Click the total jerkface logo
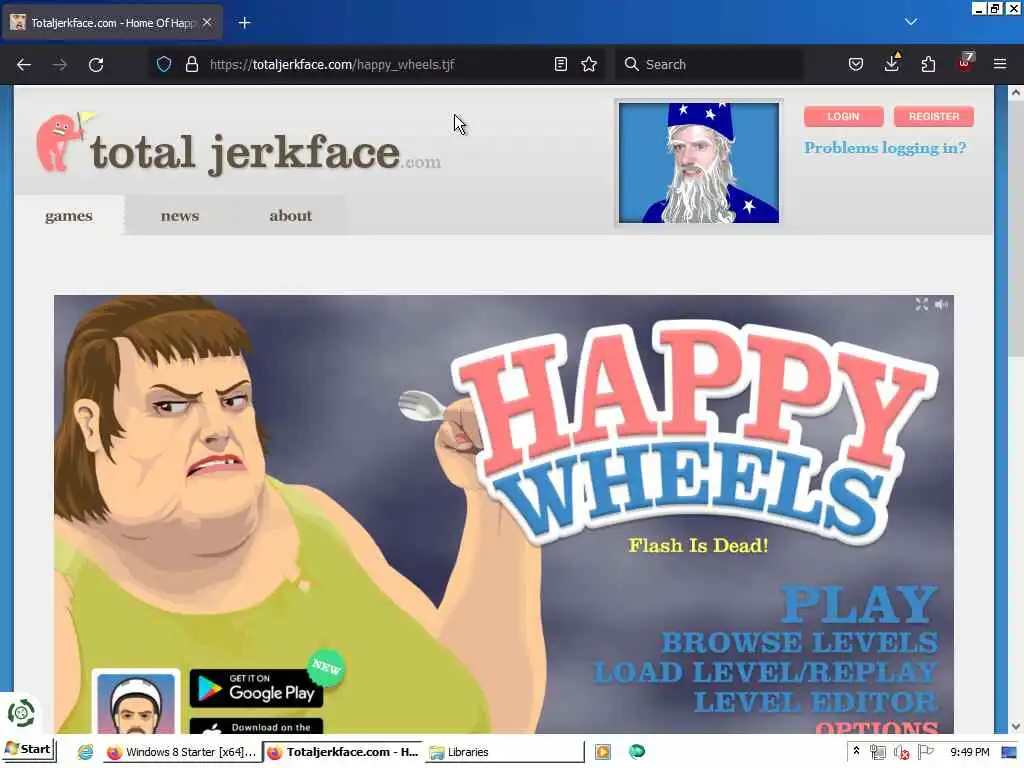Screen dimensions: 1024x768 (238, 144)
